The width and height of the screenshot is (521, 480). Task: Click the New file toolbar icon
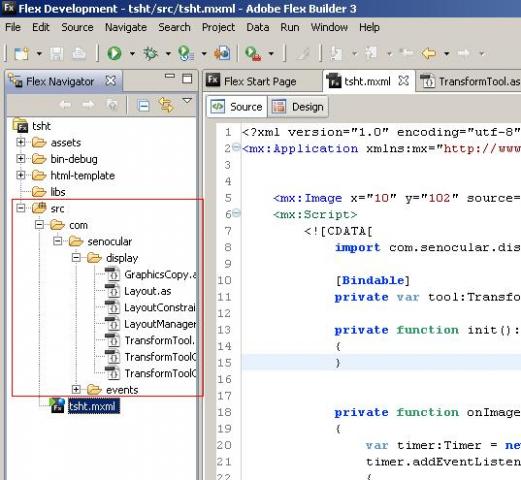pos(22,53)
